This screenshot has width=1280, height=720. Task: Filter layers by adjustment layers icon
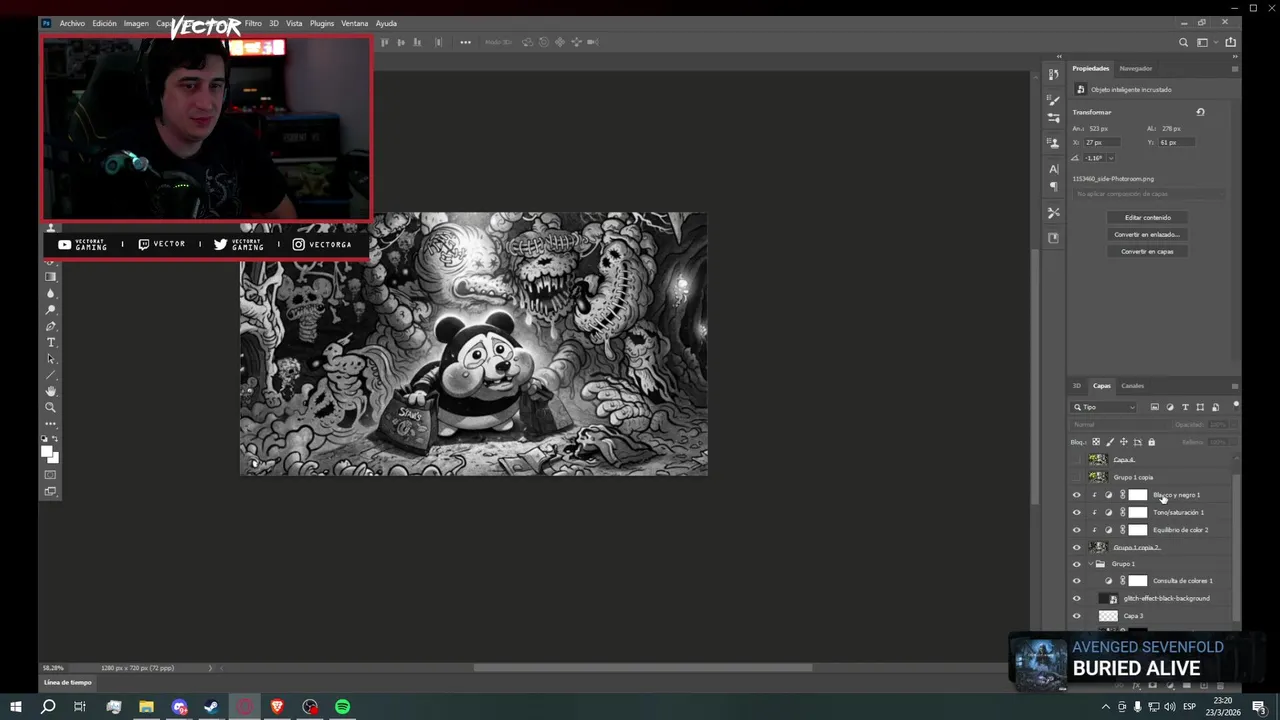pos(1170,407)
